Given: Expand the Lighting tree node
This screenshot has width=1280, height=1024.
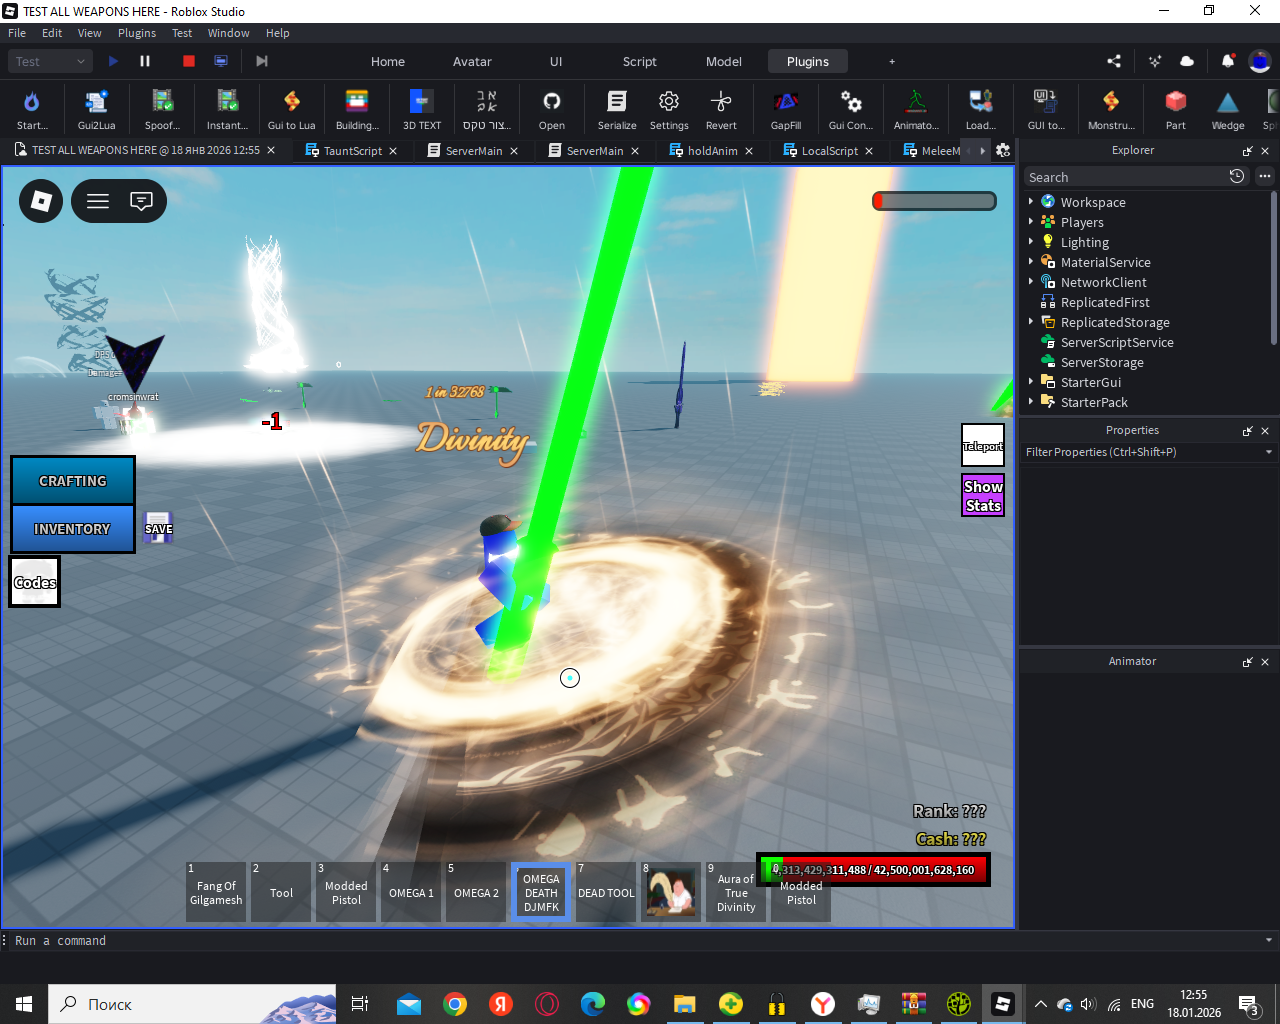Looking at the screenshot, I should 1031,241.
